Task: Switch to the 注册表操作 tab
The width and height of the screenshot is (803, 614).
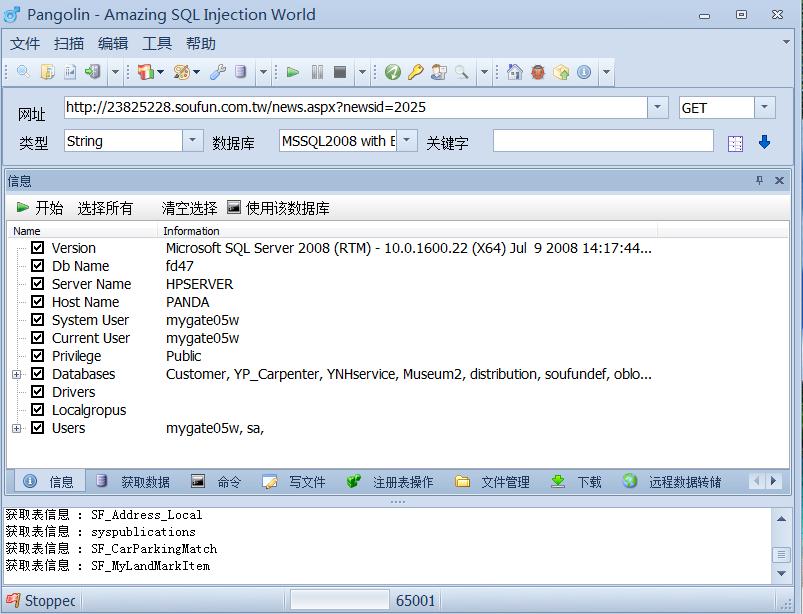Action: coord(390,481)
